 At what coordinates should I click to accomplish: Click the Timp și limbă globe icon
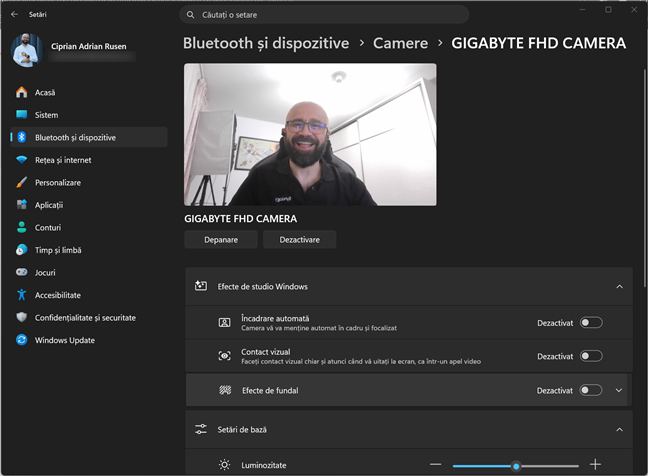21,250
